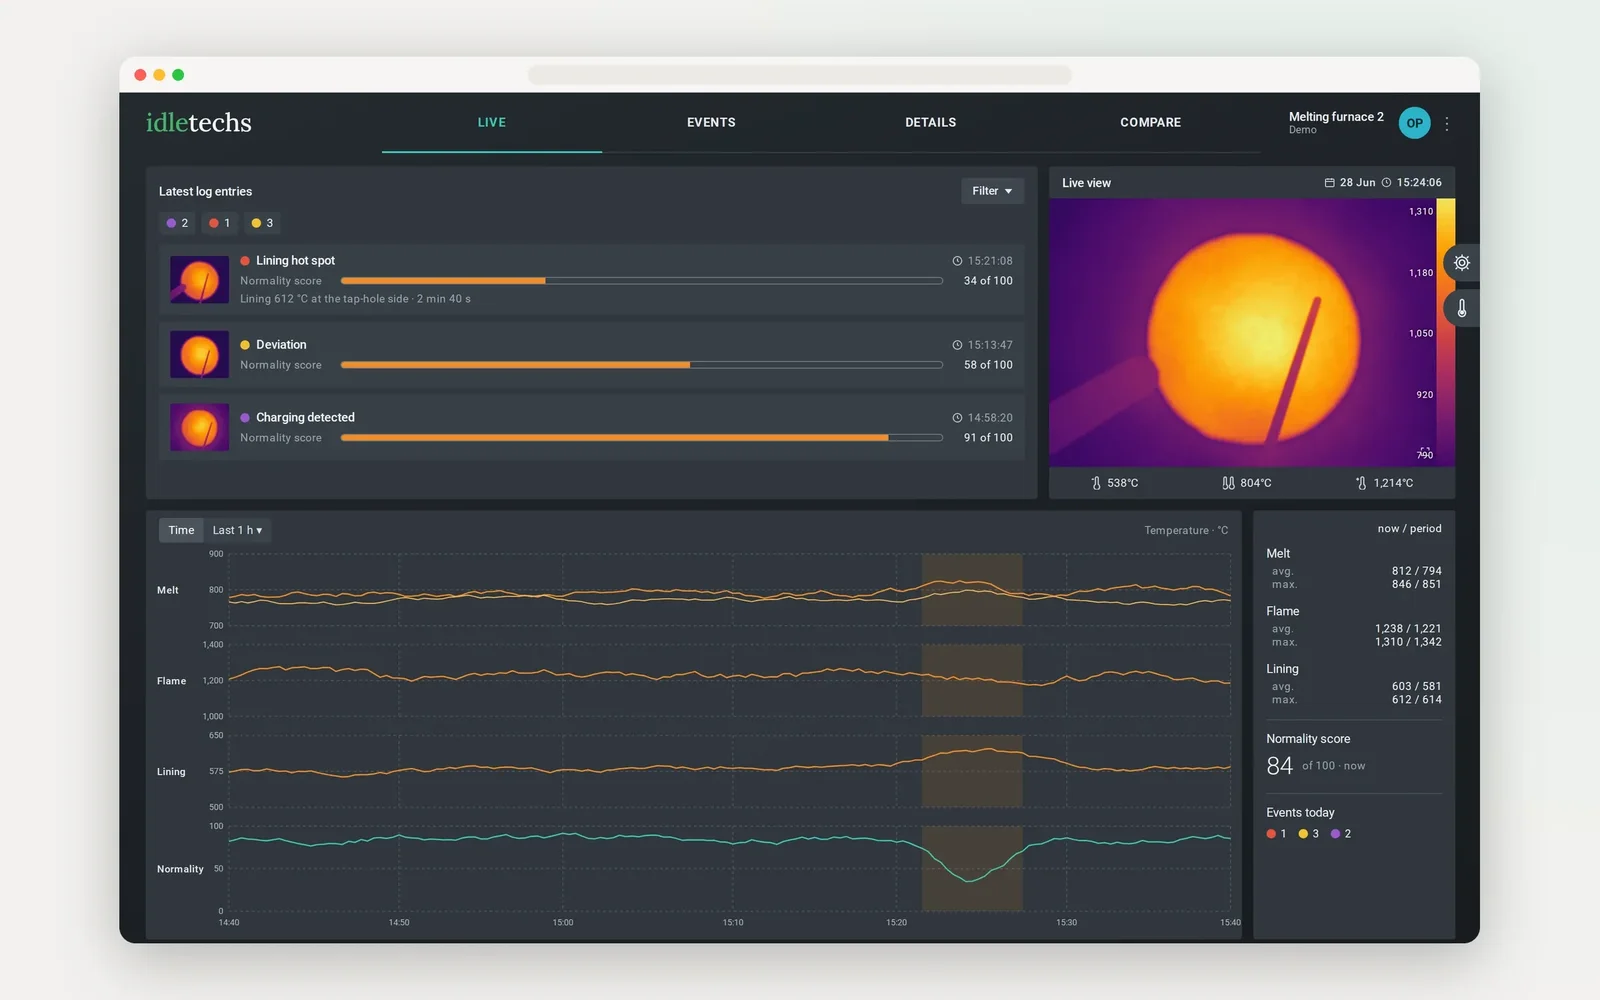
Task: Open the Filter dropdown
Action: click(992, 191)
